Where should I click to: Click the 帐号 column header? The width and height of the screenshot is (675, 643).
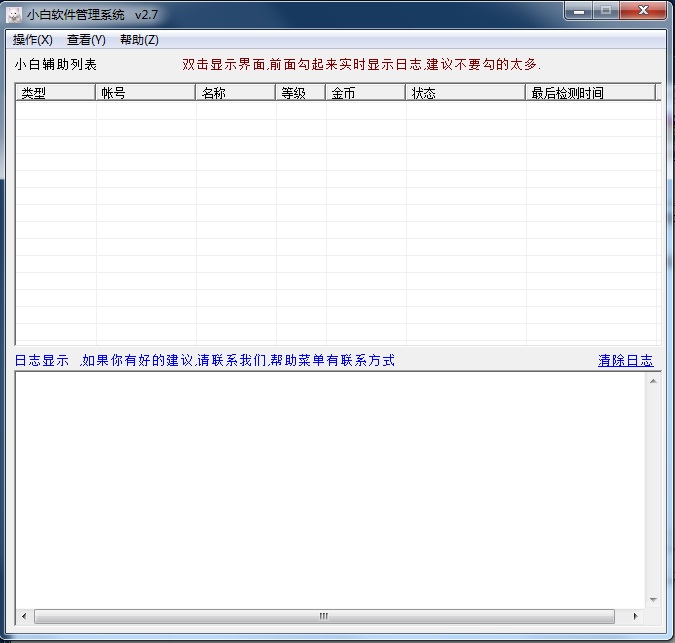pos(145,93)
